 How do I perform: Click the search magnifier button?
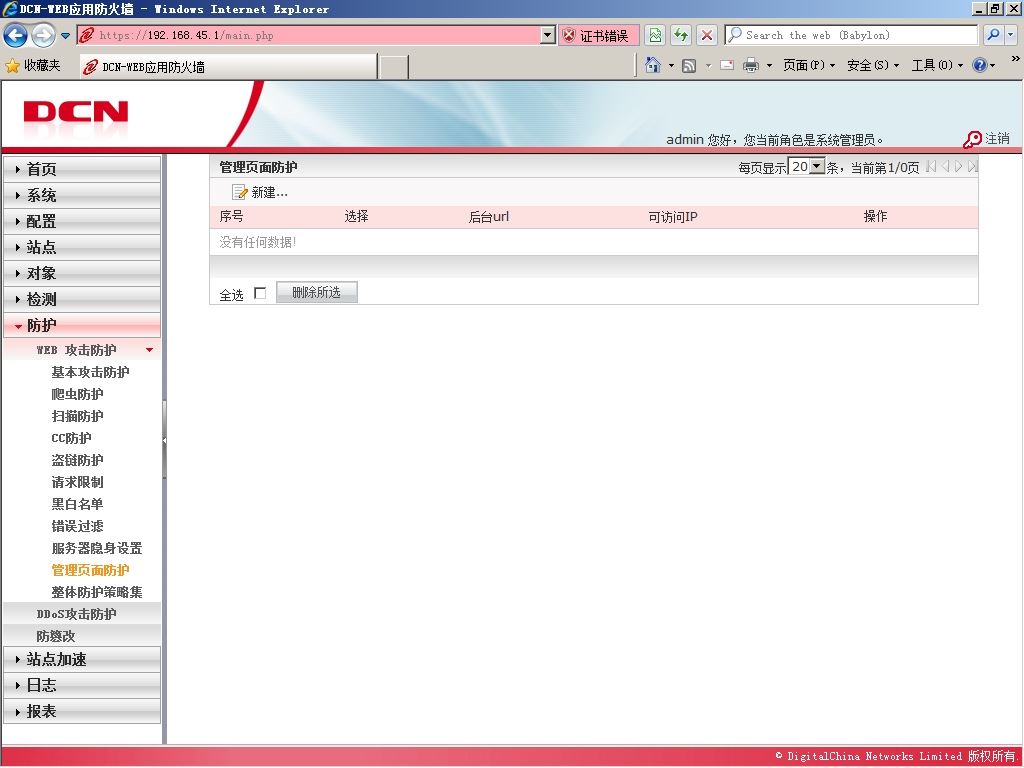[x=993, y=35]
